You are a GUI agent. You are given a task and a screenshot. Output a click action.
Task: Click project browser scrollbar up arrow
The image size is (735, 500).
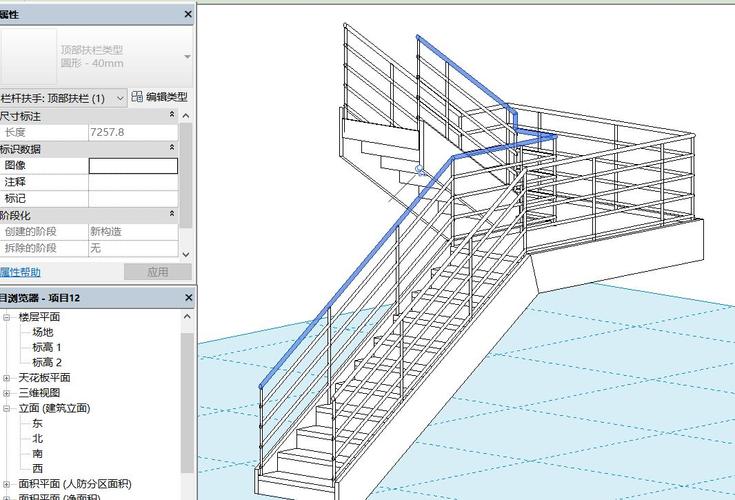tap(187, 316)
